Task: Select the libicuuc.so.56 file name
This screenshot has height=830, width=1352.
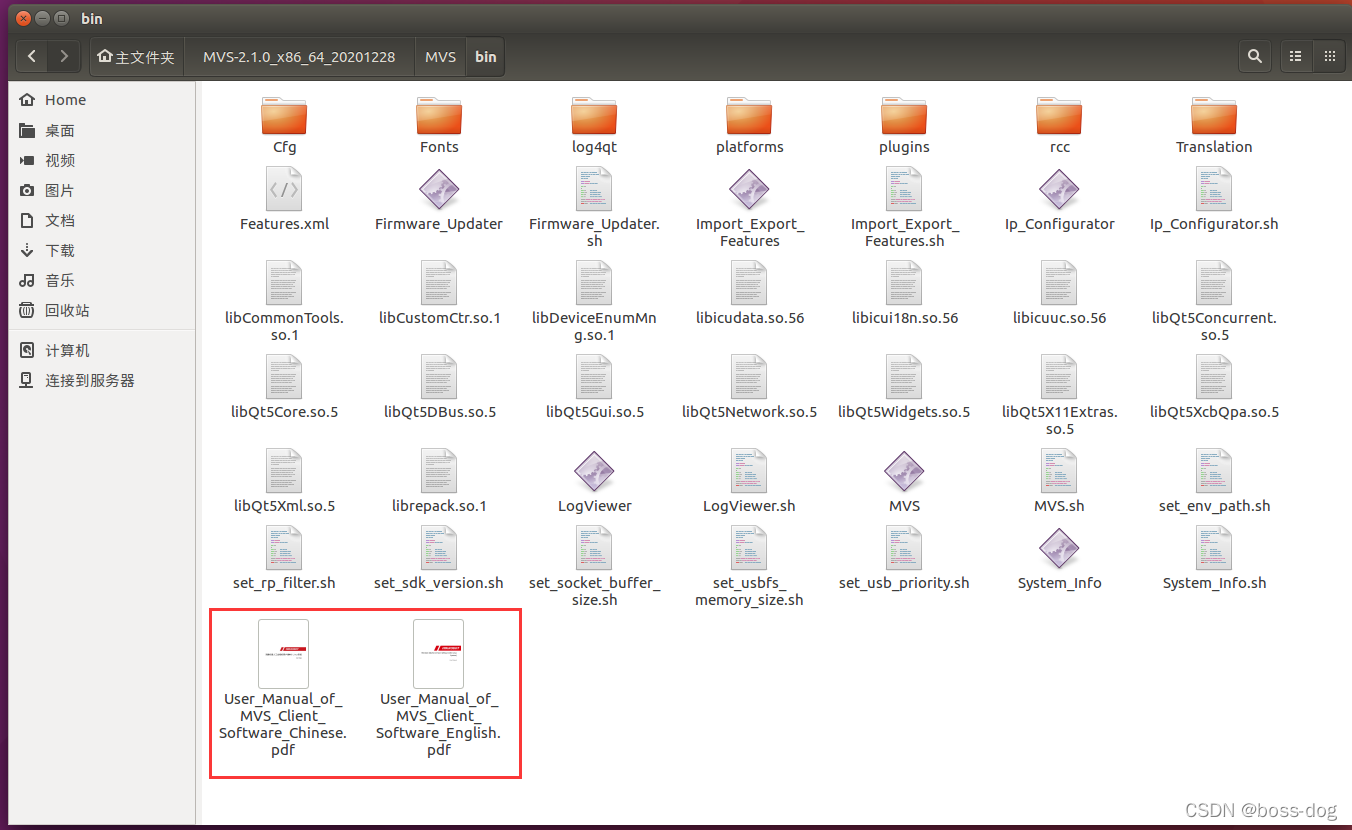Action: click(1059, 318)
